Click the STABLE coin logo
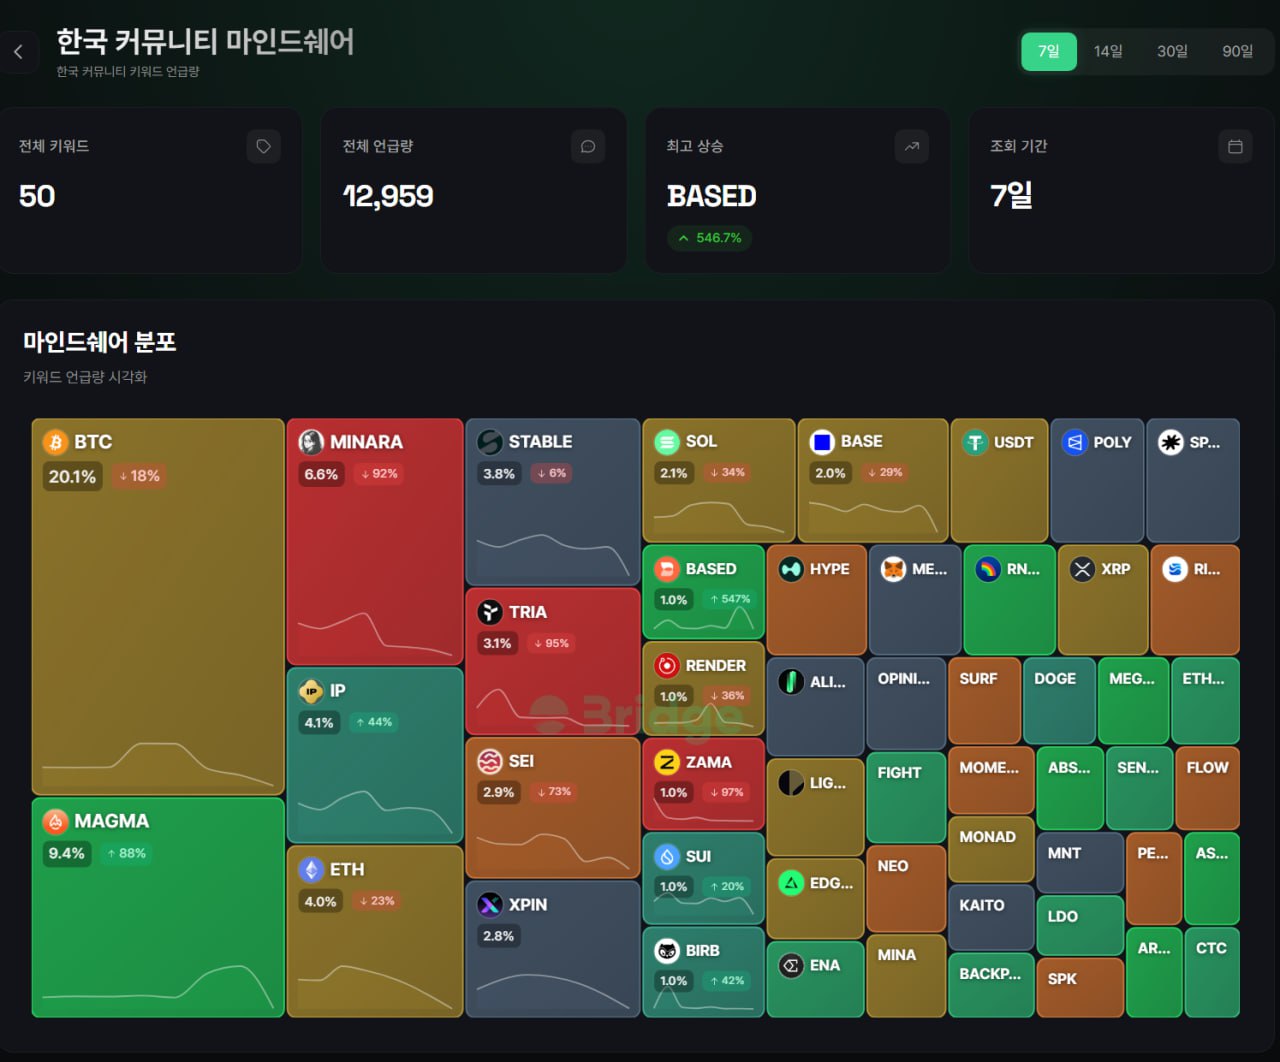The image size is (1280, 1062). click(x=490, y=442)
